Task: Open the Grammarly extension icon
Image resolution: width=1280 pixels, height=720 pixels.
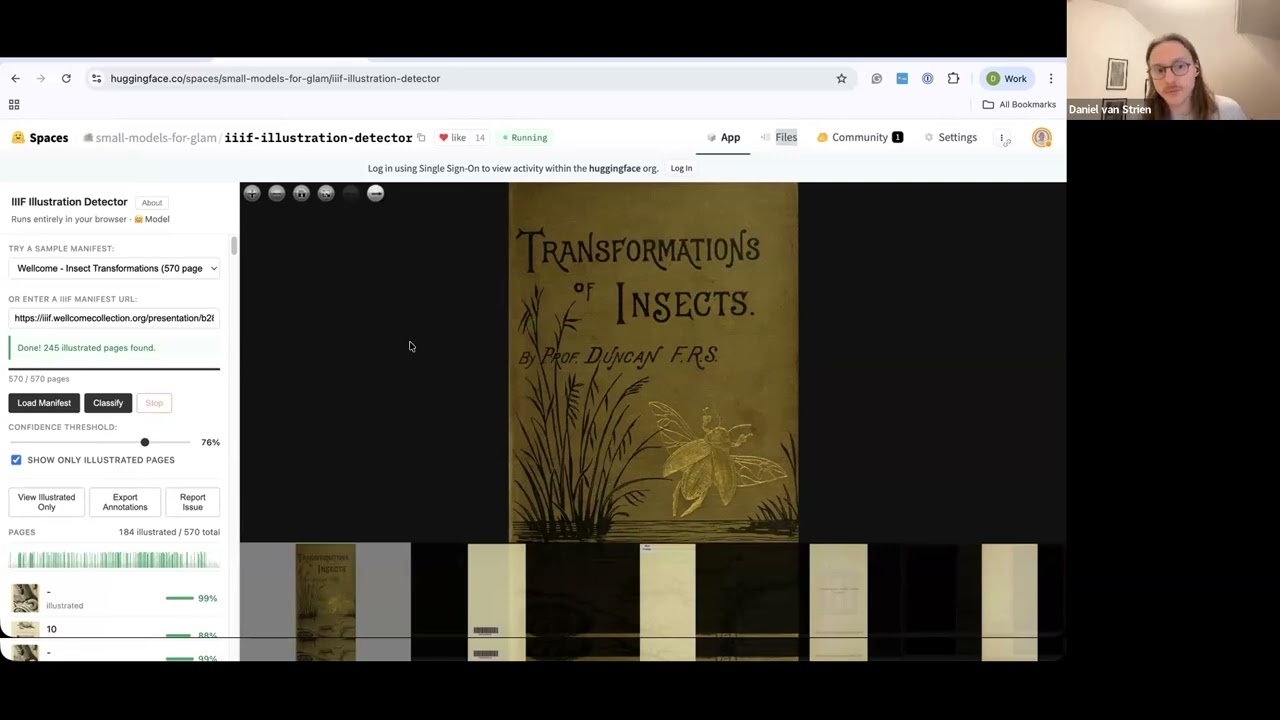Action: (x=877, y=78)
